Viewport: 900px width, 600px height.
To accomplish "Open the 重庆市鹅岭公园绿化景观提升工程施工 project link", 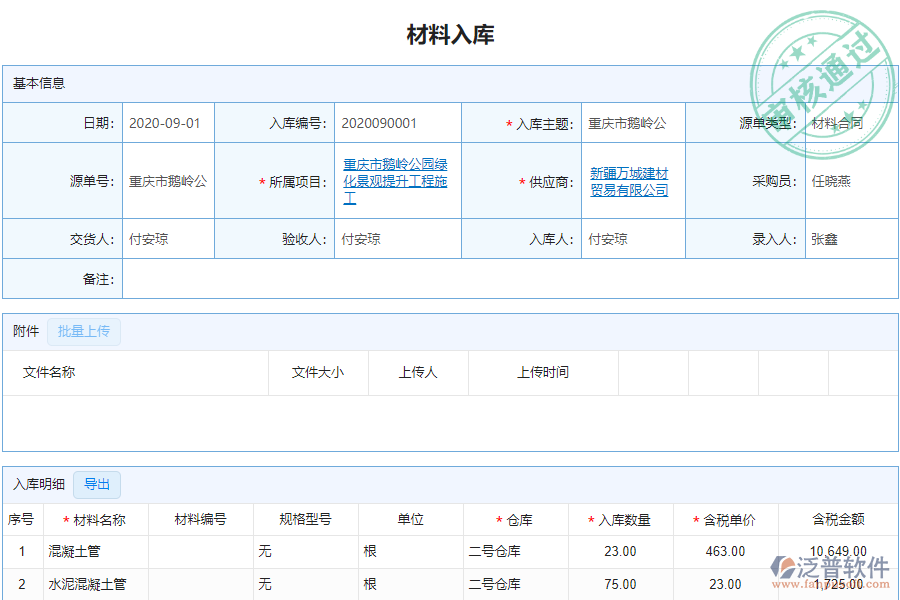I will (396, 181).
